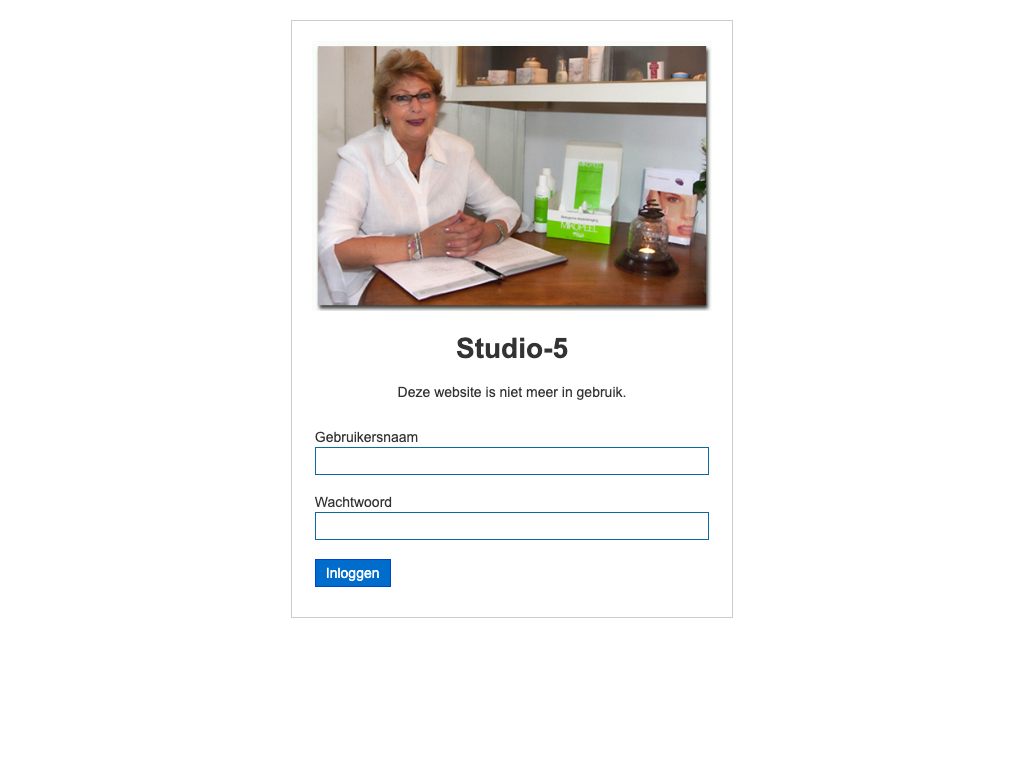Click the green Miropeel box in the photo
1024x768 pixels.
(x=583, y=195)
